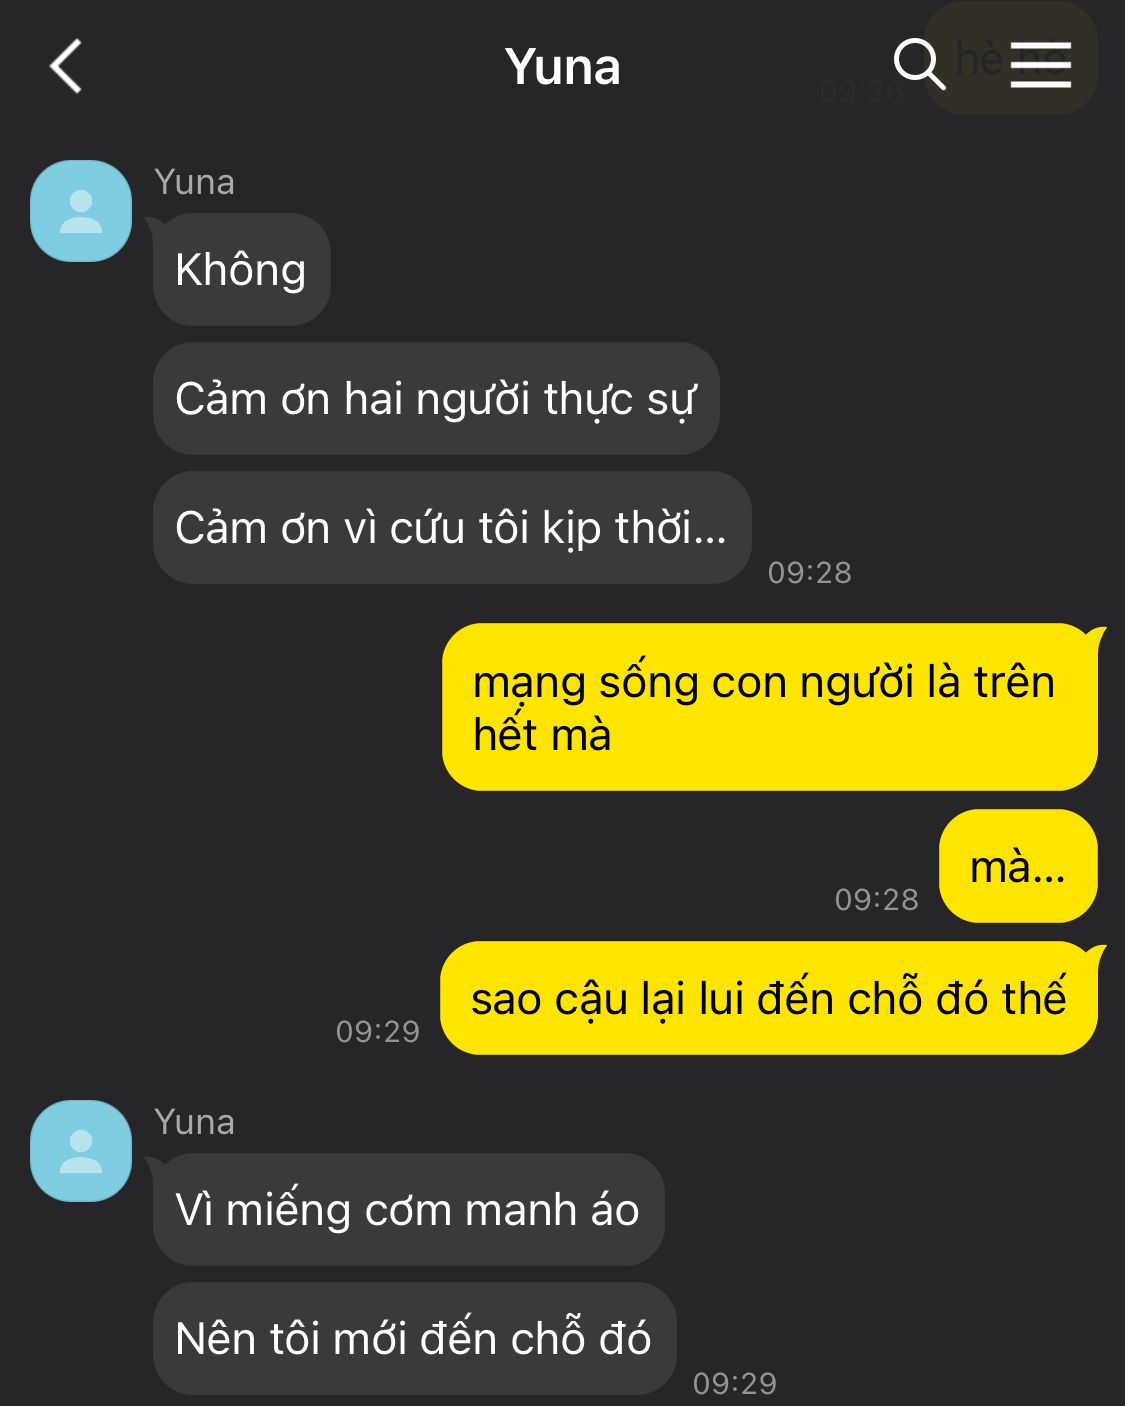Image resolution: width=1125 pixels, height=1406 pixels.
Task: Tap the 09:28 timestamp after Yuna's thank-you message
Action: click(x=810, y=572)
